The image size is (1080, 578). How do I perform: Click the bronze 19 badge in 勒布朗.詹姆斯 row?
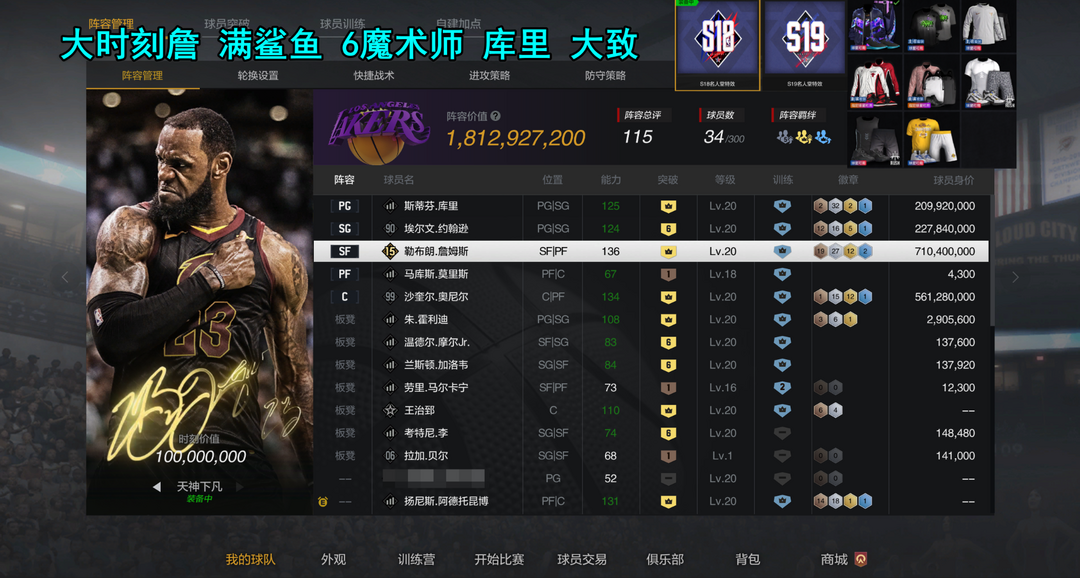pyautogui.click(x=820, y=251)
